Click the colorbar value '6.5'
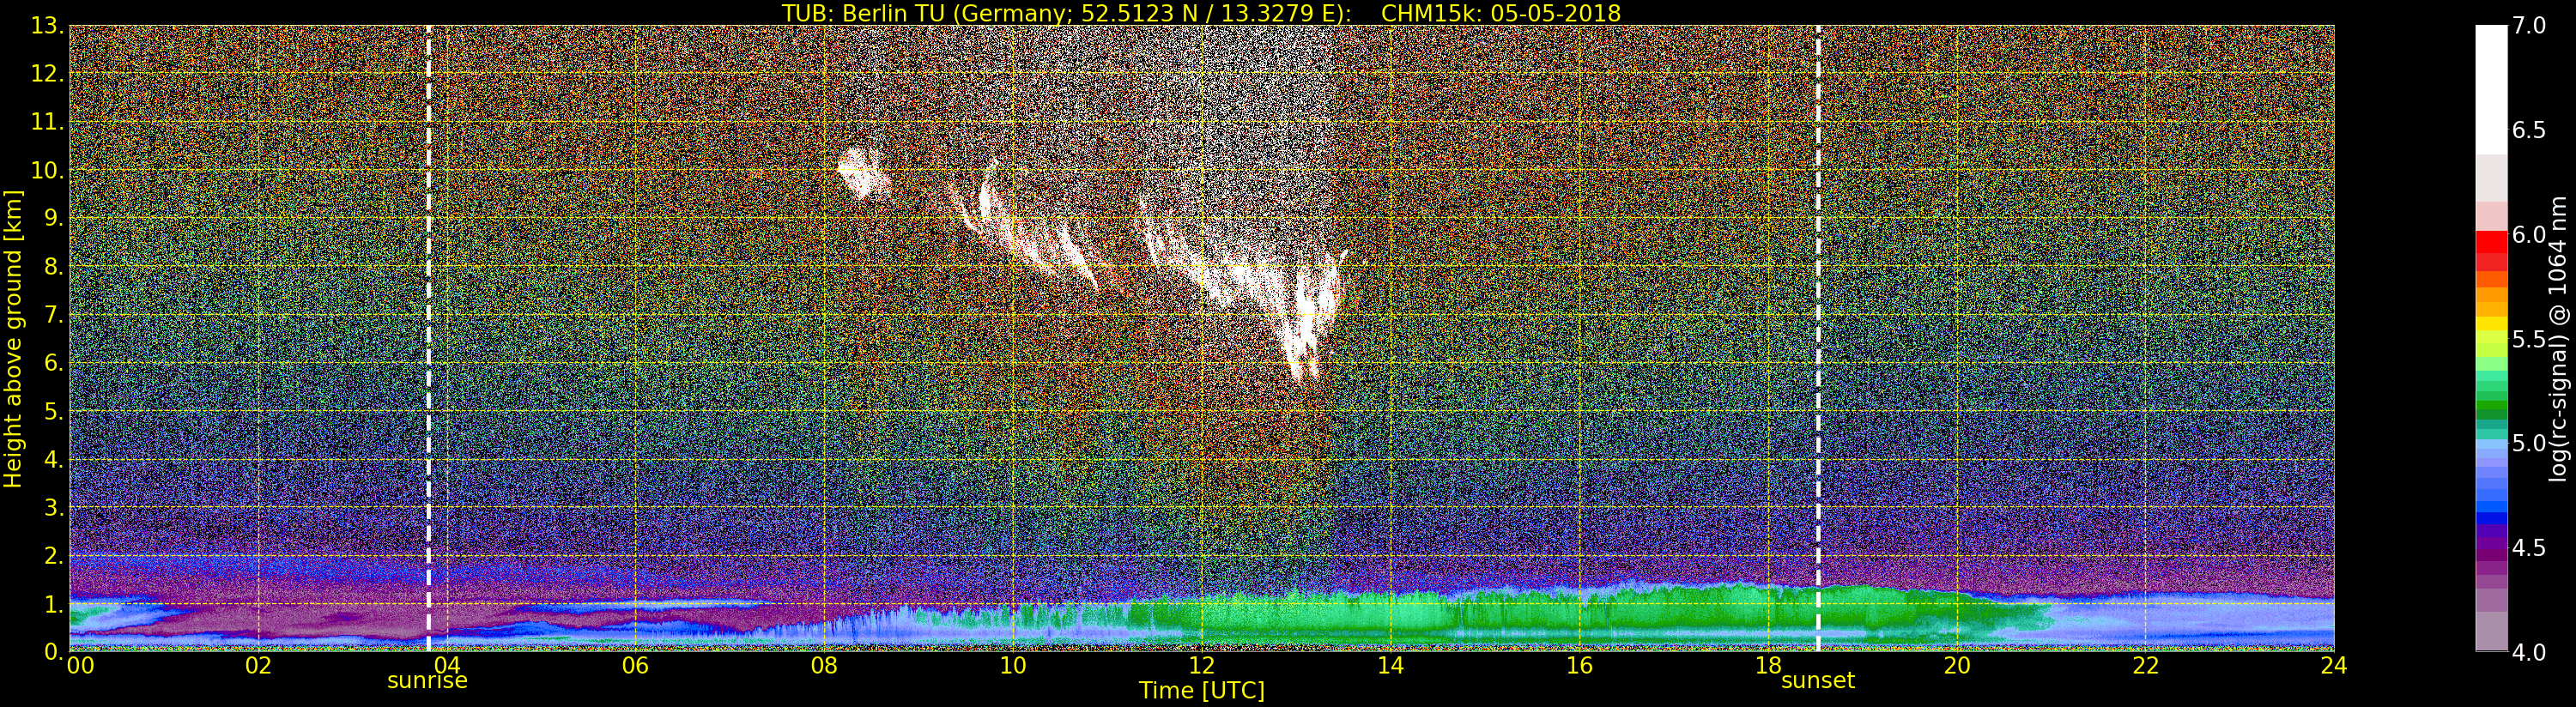The height and width of the screenshot is (707, 2576). click(2529, 130)
